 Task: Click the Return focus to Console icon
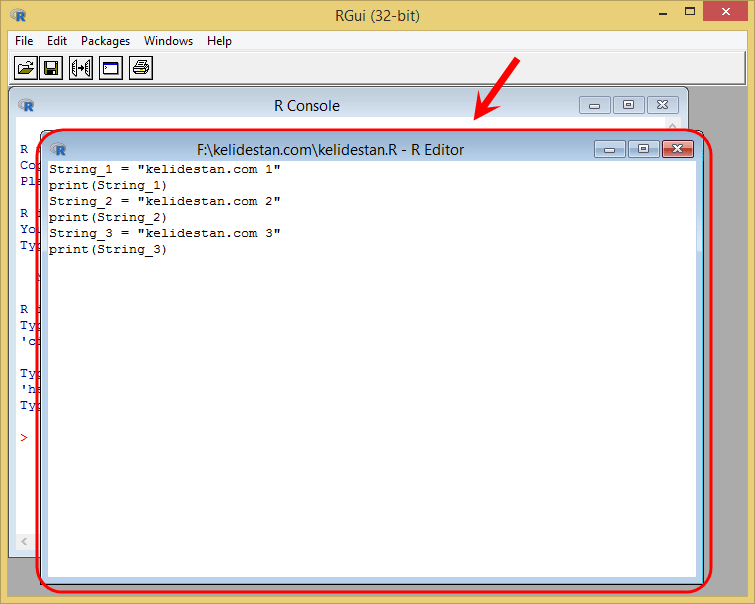(x=111, y=68)
